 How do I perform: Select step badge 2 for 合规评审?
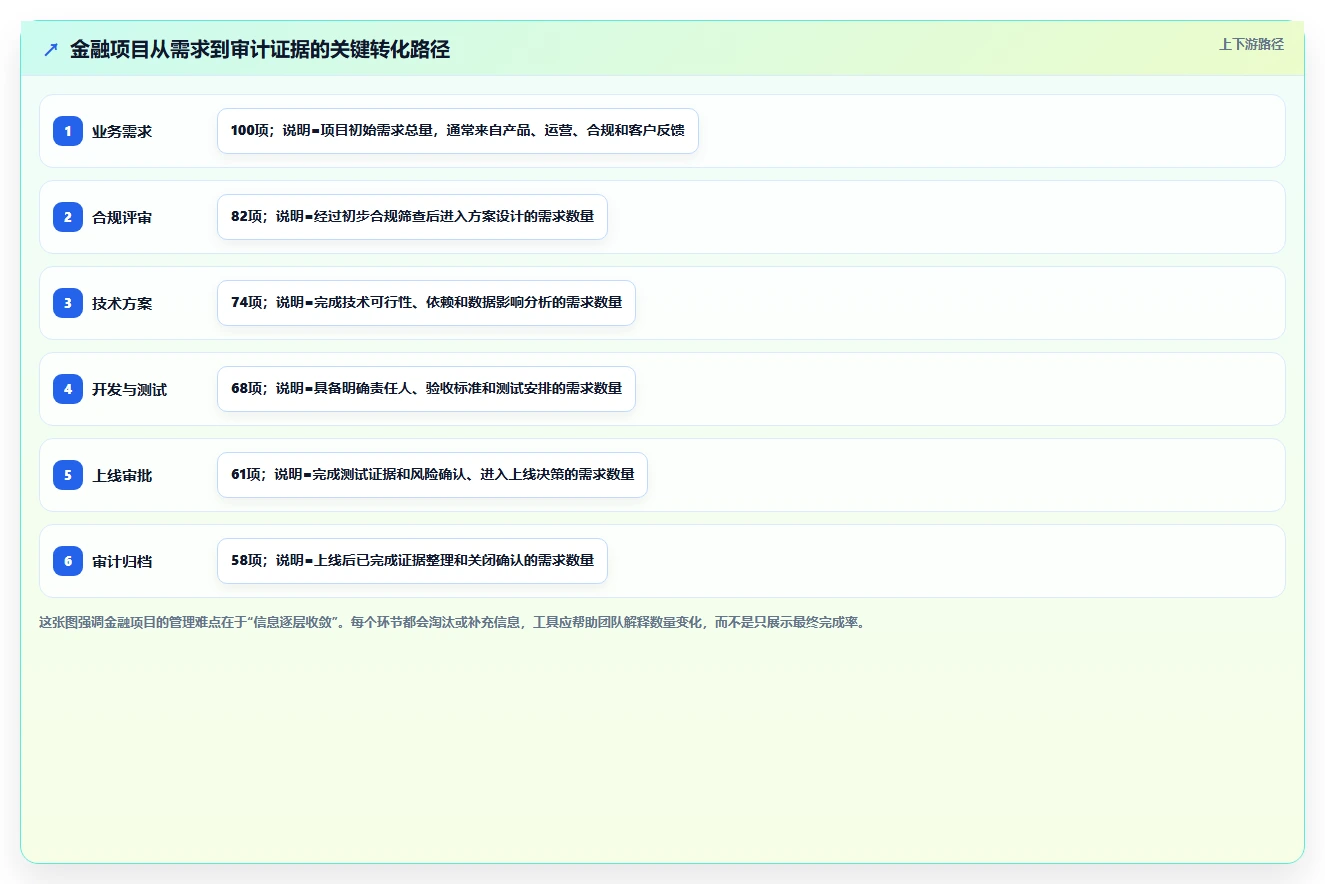pyautogui.click(x=68, y=217)
